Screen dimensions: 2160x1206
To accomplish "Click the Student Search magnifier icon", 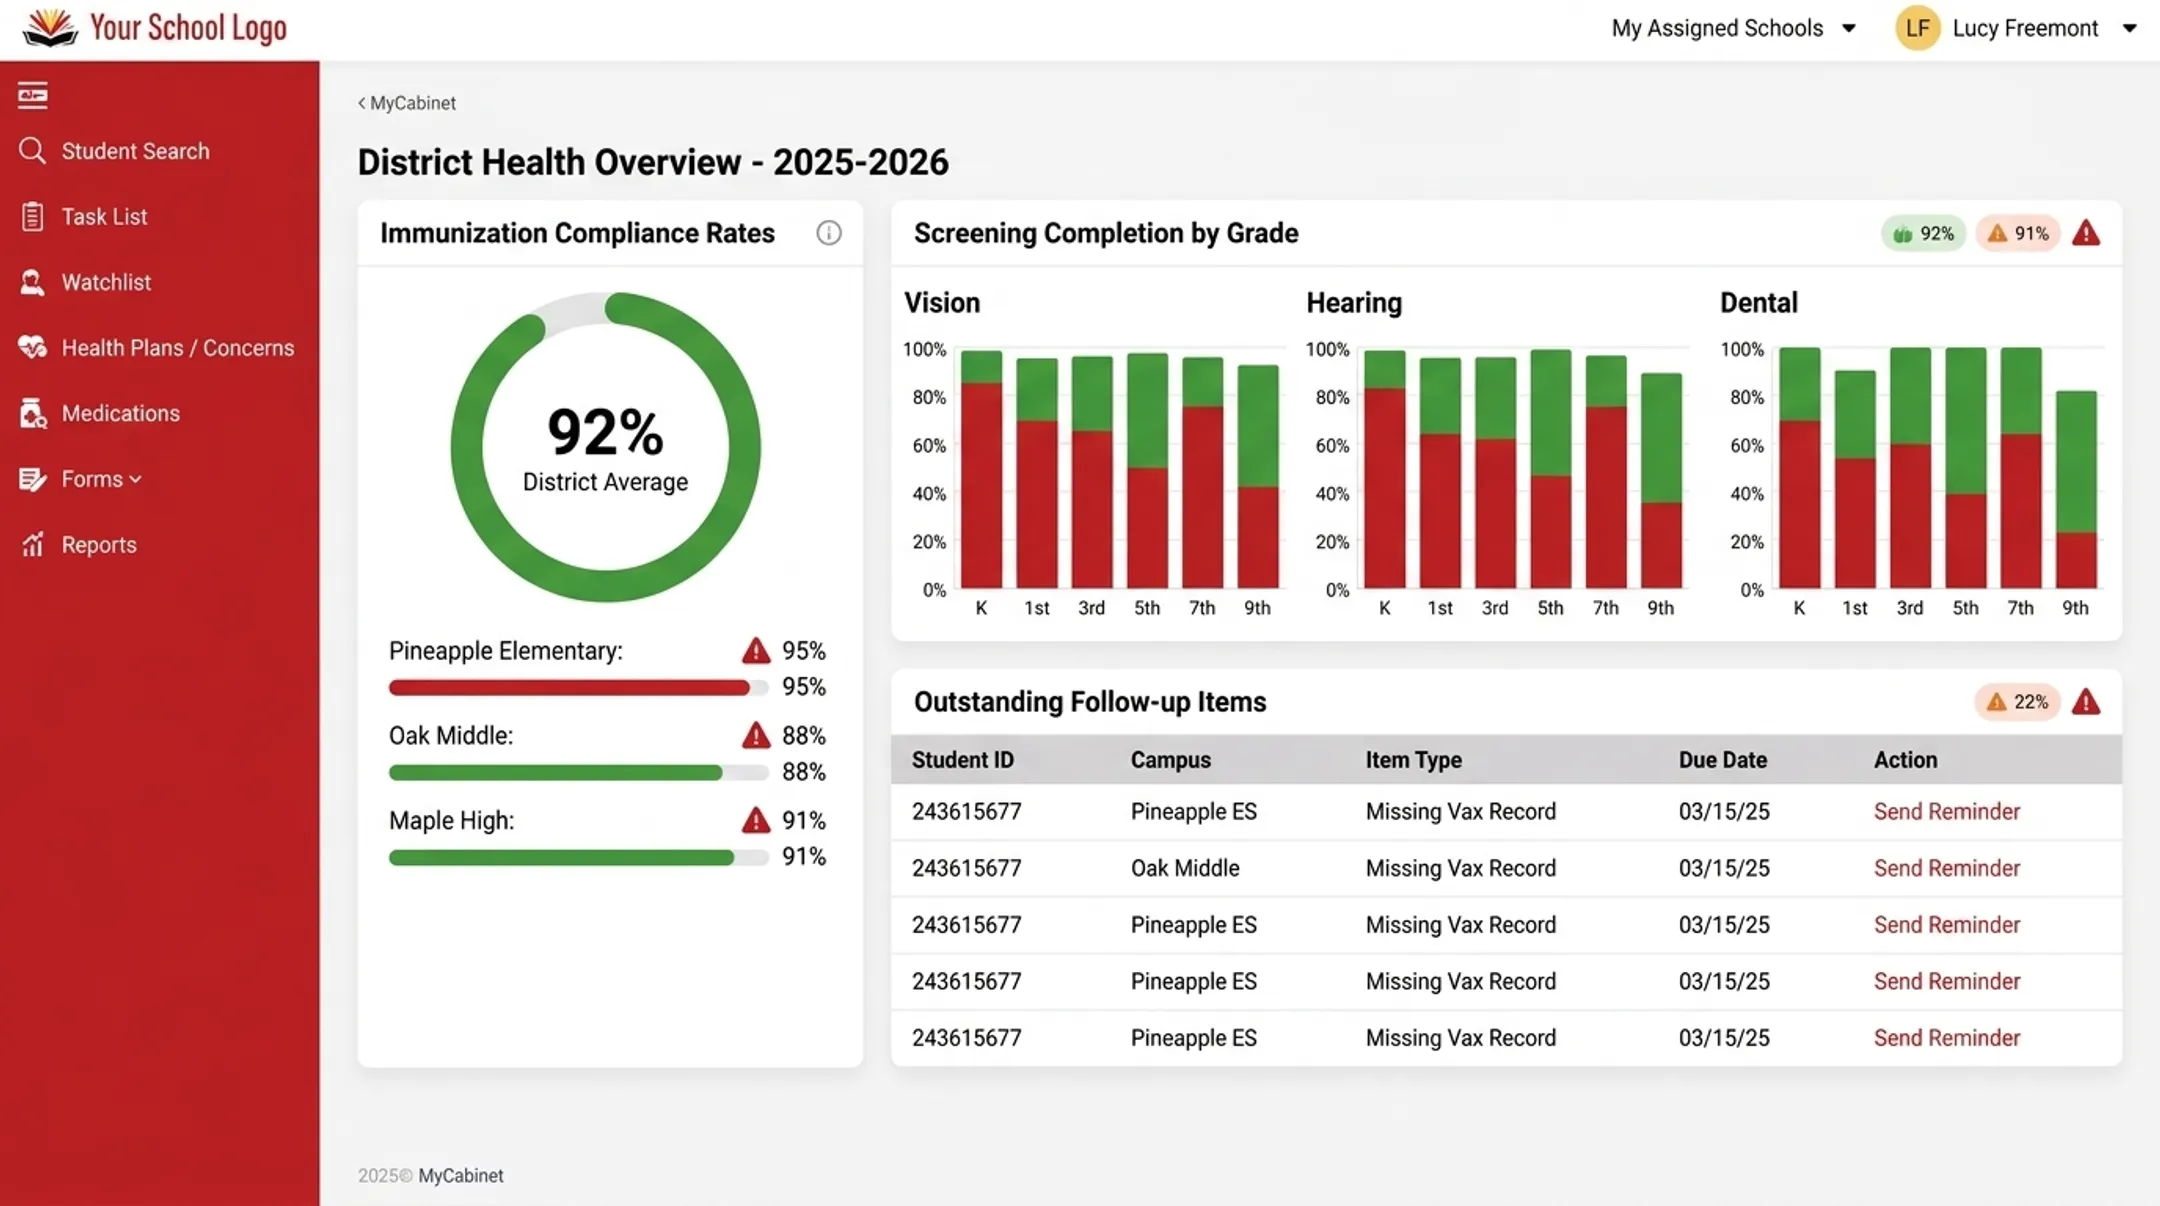I will (x=32, y=151).
